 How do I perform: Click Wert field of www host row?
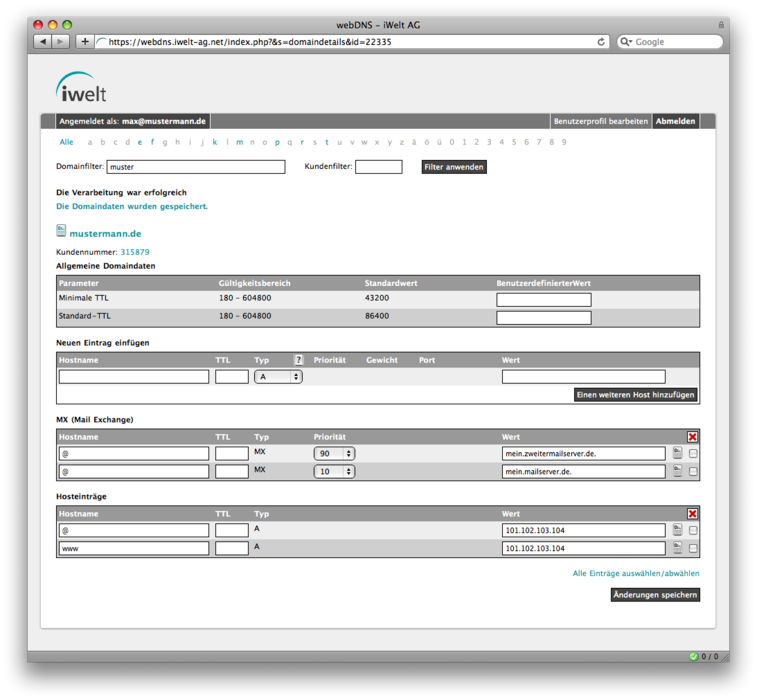tap(584, 548)
